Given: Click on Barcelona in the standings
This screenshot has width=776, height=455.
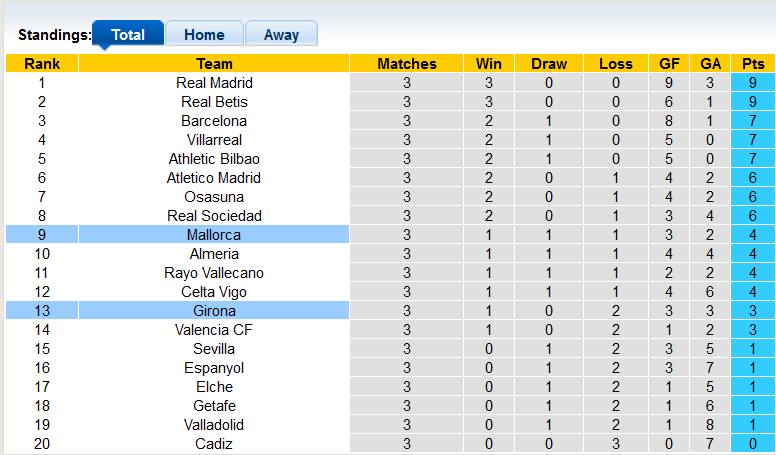Looking at the screenshot, I should pos(214,121).
